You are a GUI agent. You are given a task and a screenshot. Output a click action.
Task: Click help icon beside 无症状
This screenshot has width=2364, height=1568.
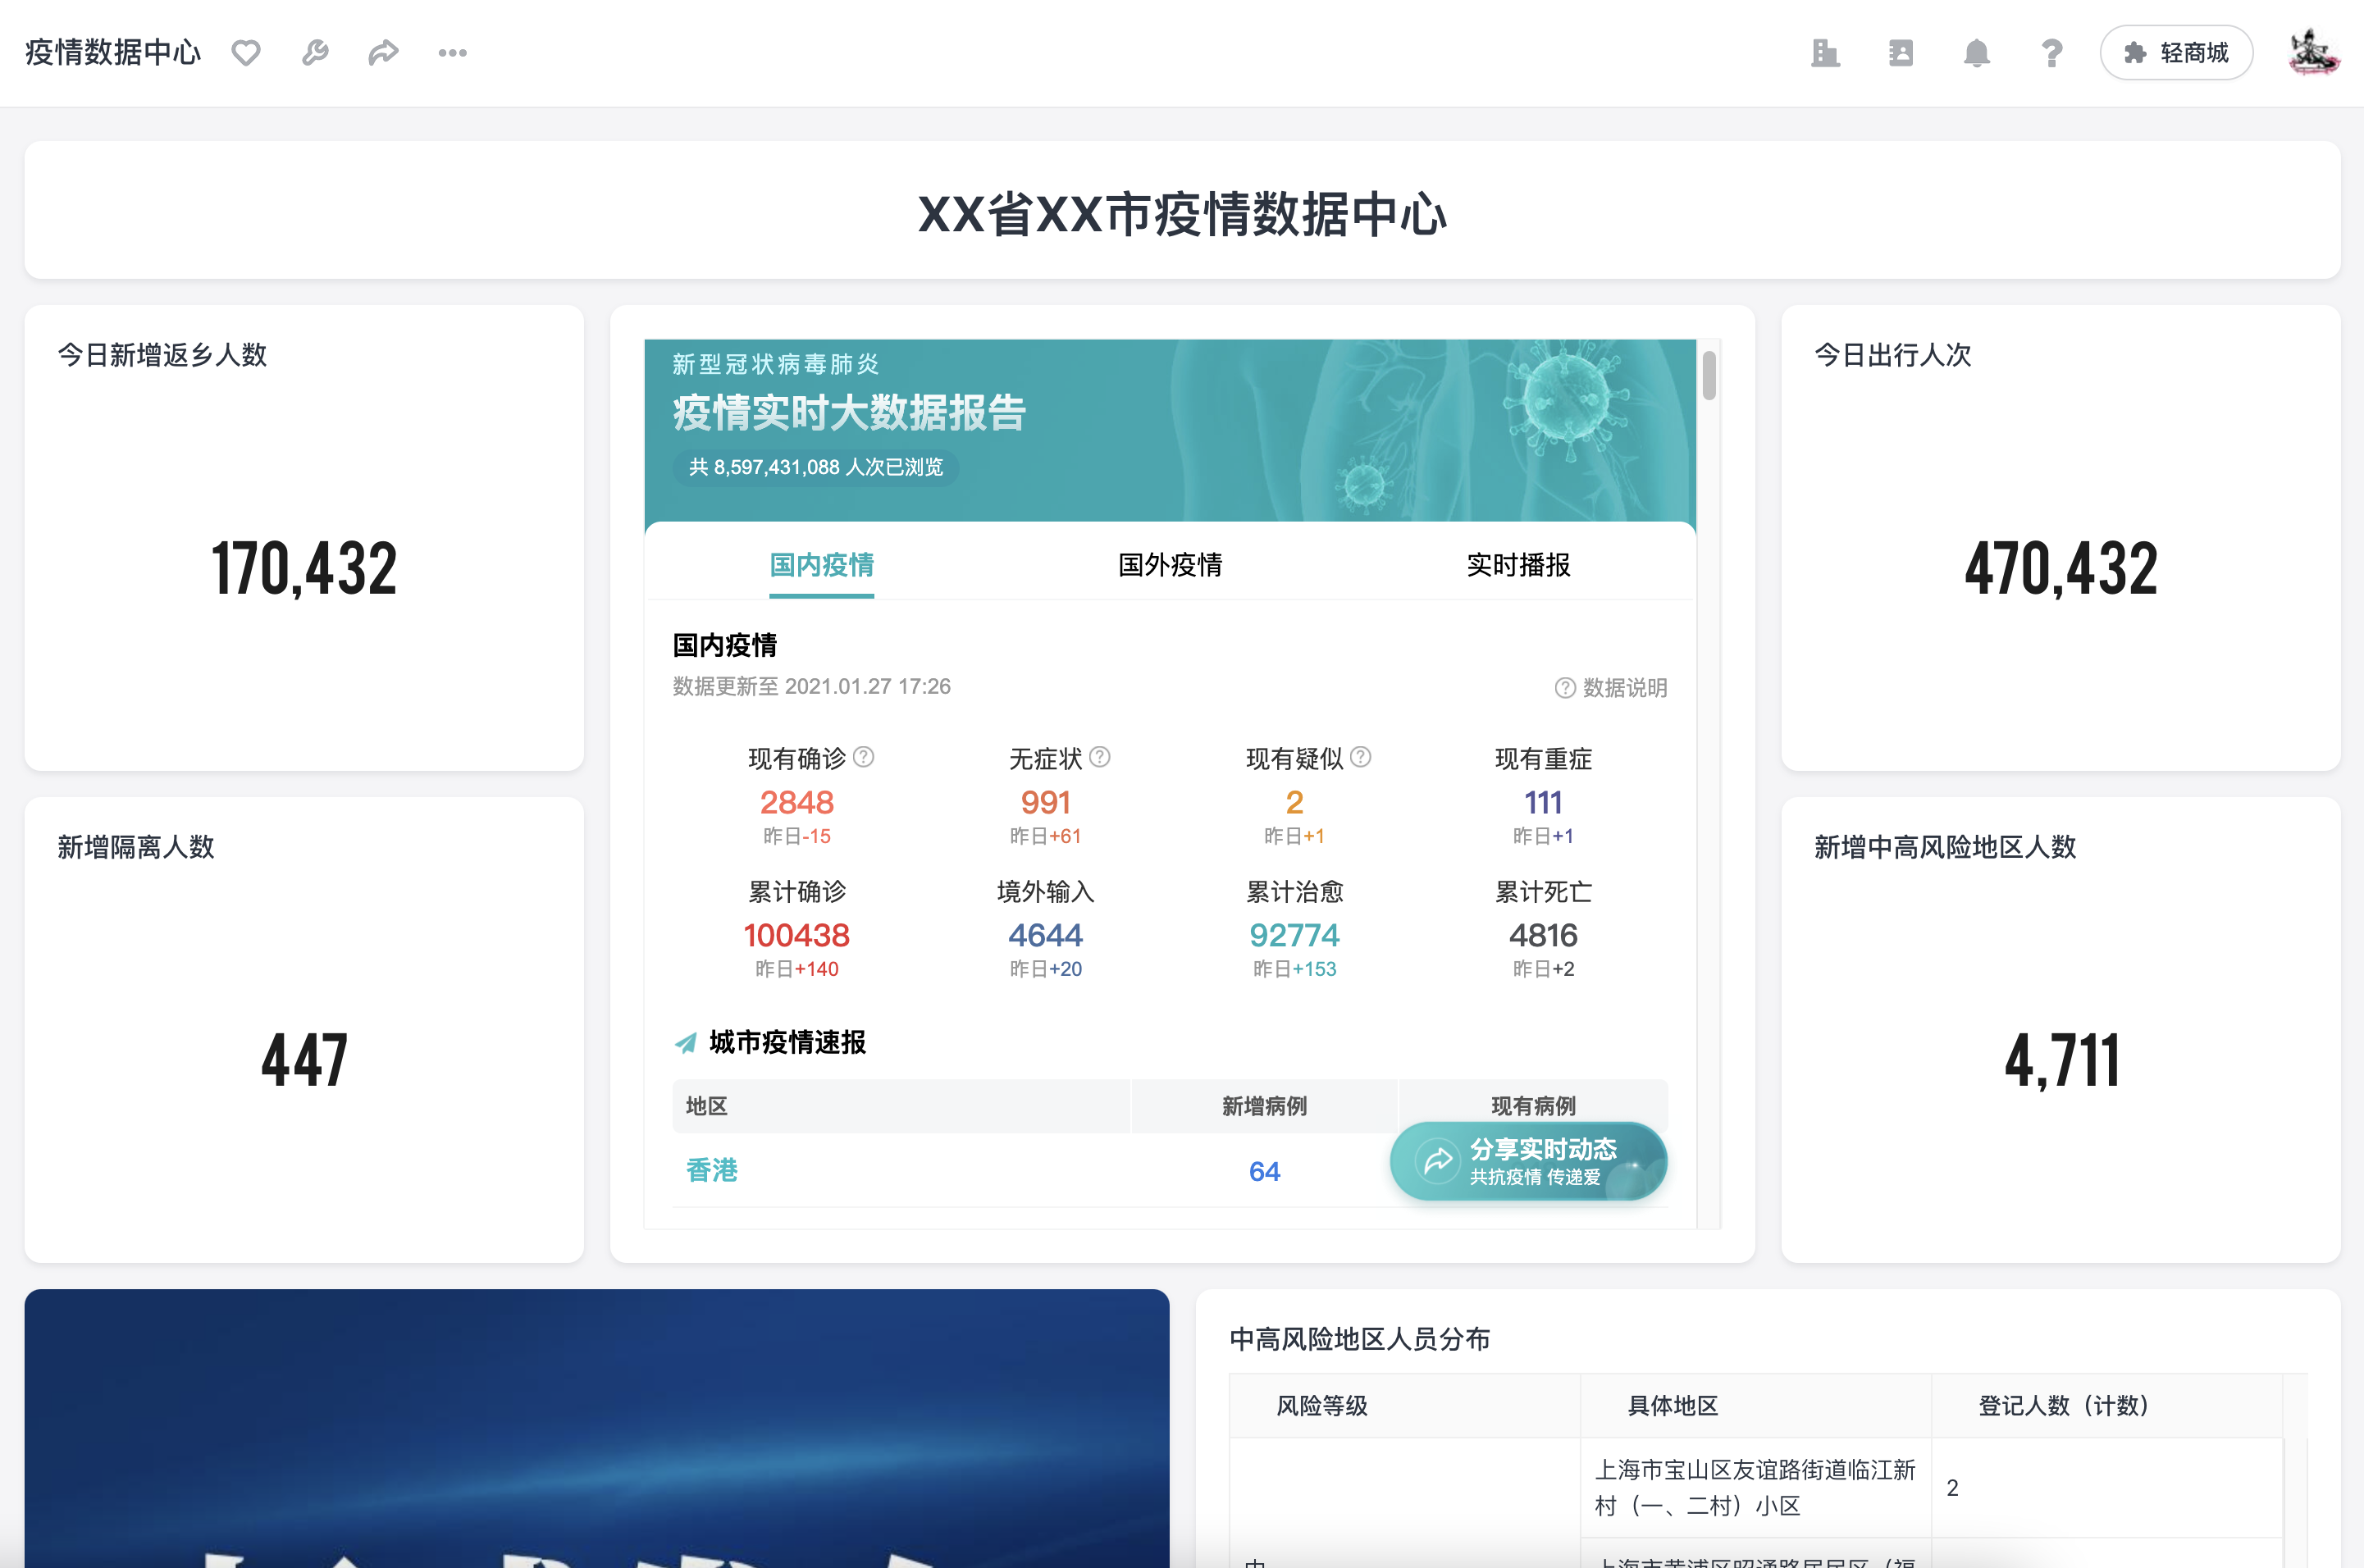[1100, 757]
